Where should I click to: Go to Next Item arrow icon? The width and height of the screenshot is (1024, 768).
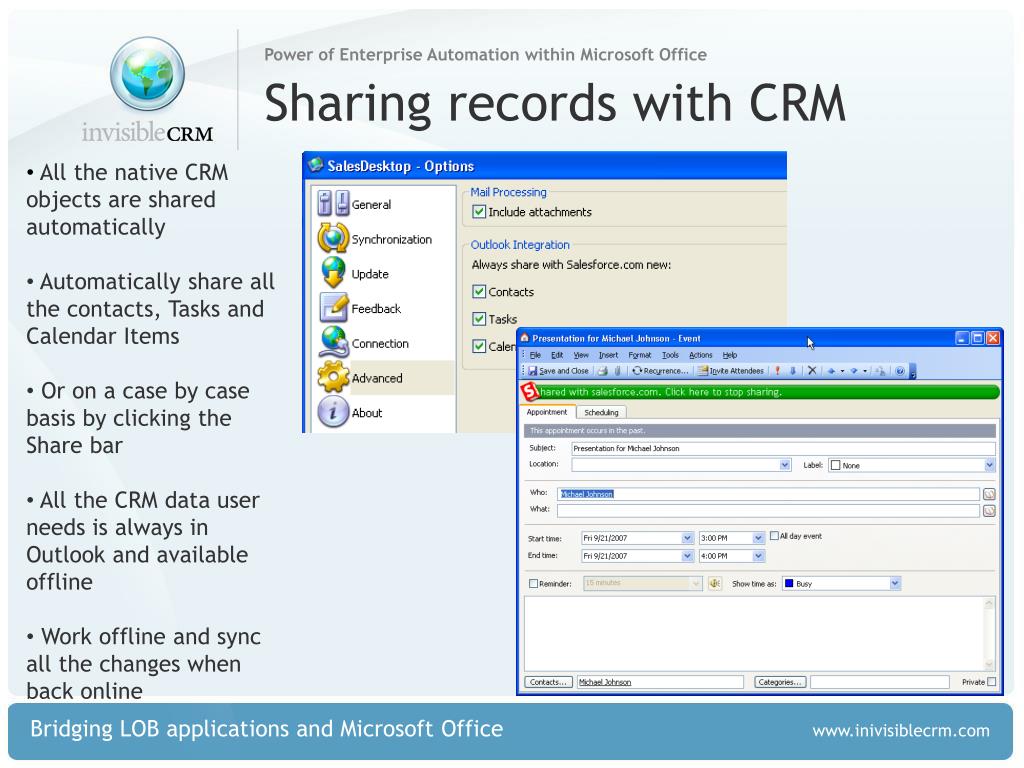point(854,371)
